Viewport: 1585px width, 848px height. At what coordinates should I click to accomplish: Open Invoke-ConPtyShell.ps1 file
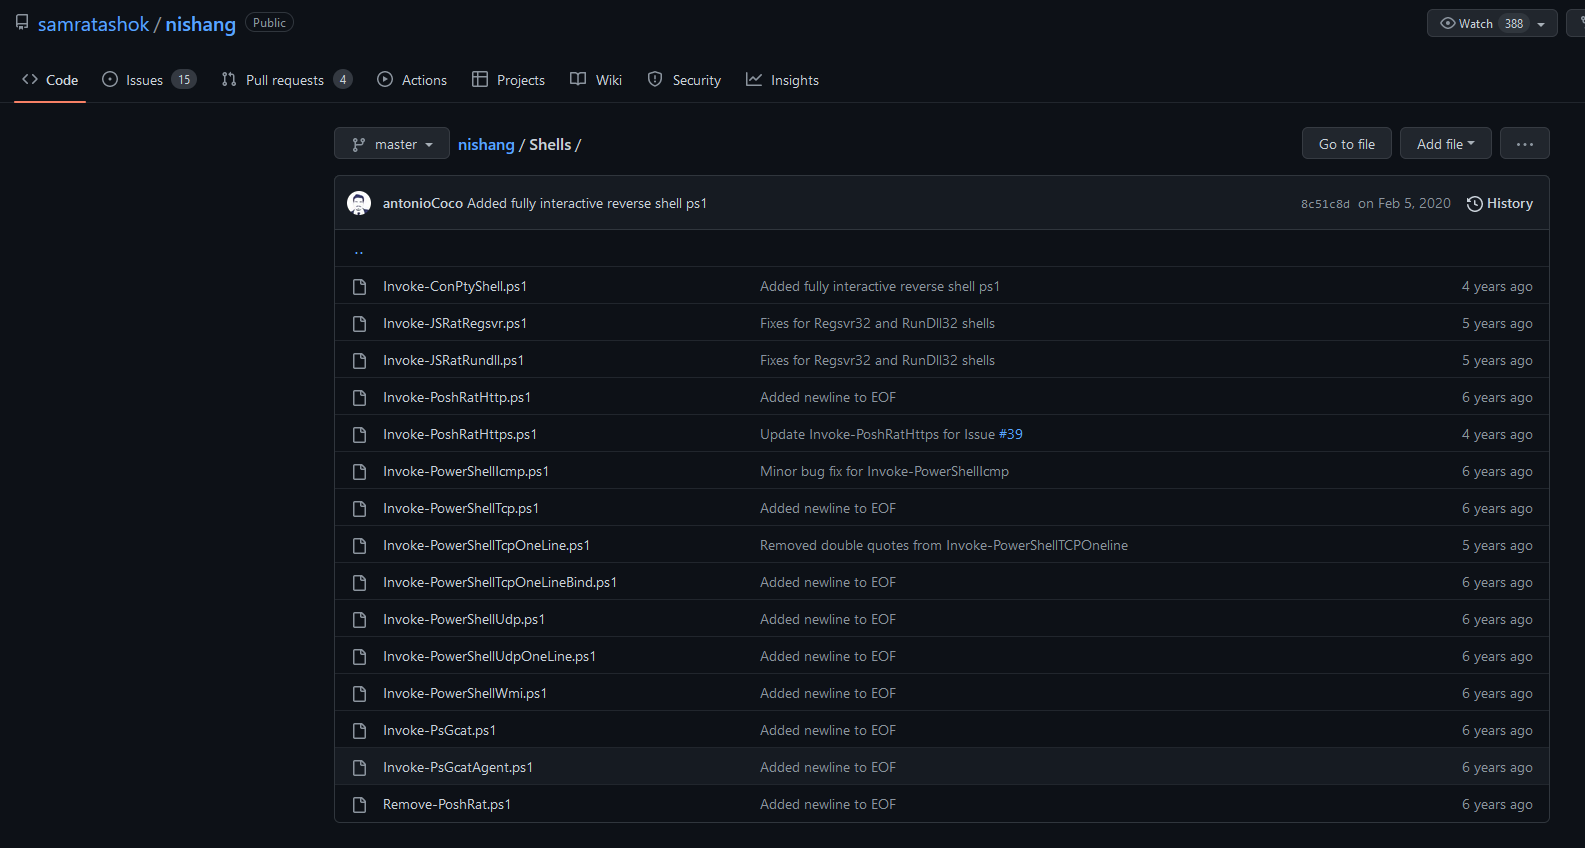pyautogui.click(x=455, y=286)
